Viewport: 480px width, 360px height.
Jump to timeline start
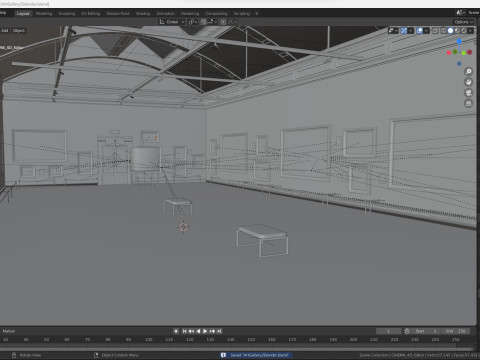[x=184, y=331]
